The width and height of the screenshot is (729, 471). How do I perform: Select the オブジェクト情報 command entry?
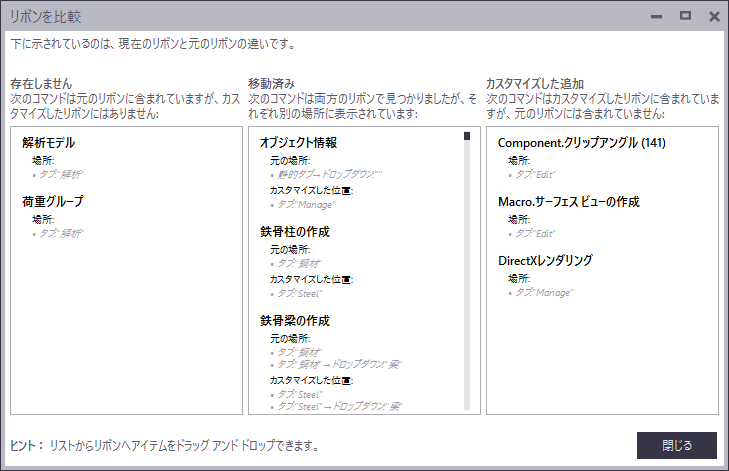[298, 143]
